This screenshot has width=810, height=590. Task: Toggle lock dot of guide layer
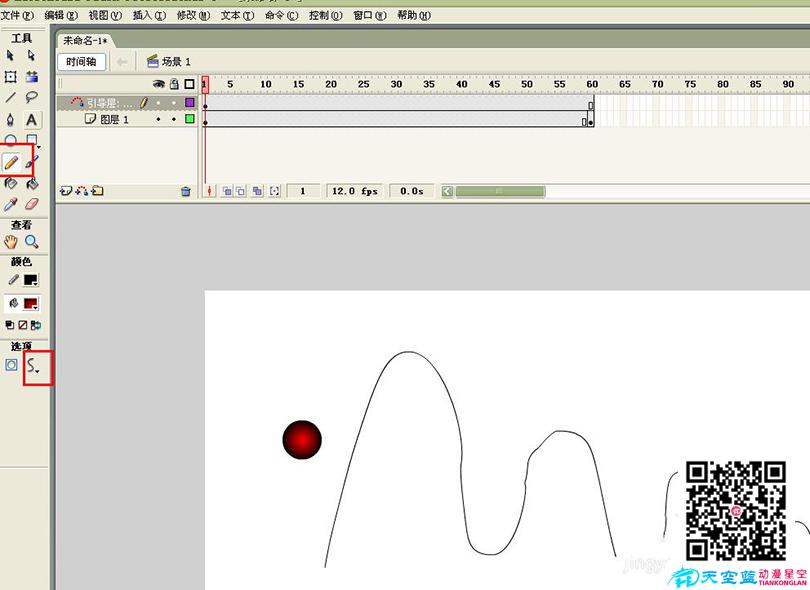click(x=174, y=103)
